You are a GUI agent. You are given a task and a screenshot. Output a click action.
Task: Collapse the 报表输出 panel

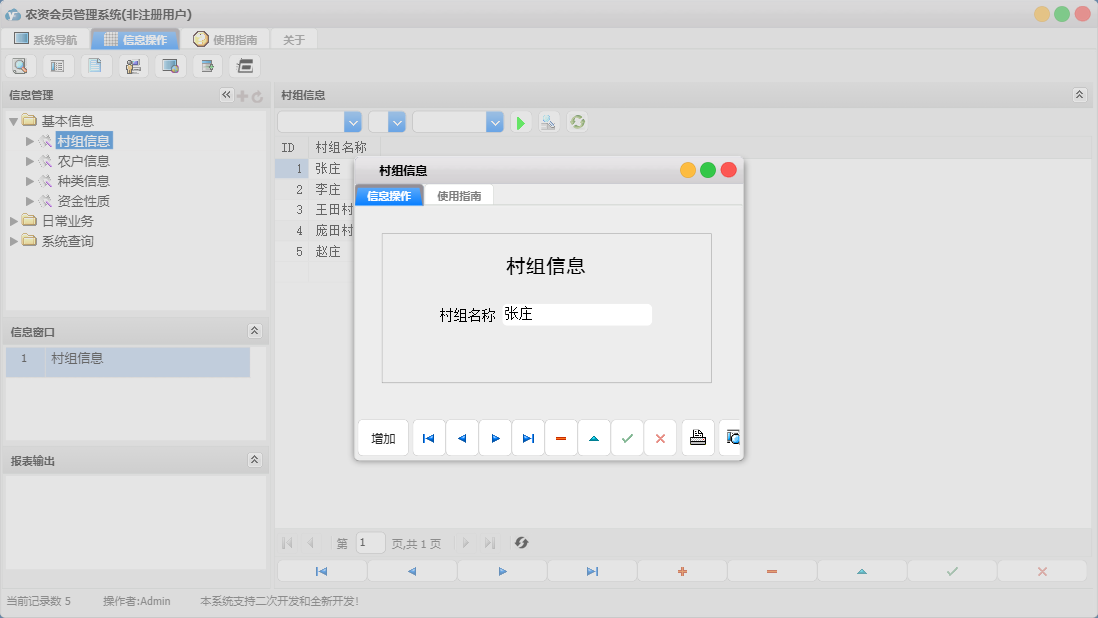click(256, 460)
